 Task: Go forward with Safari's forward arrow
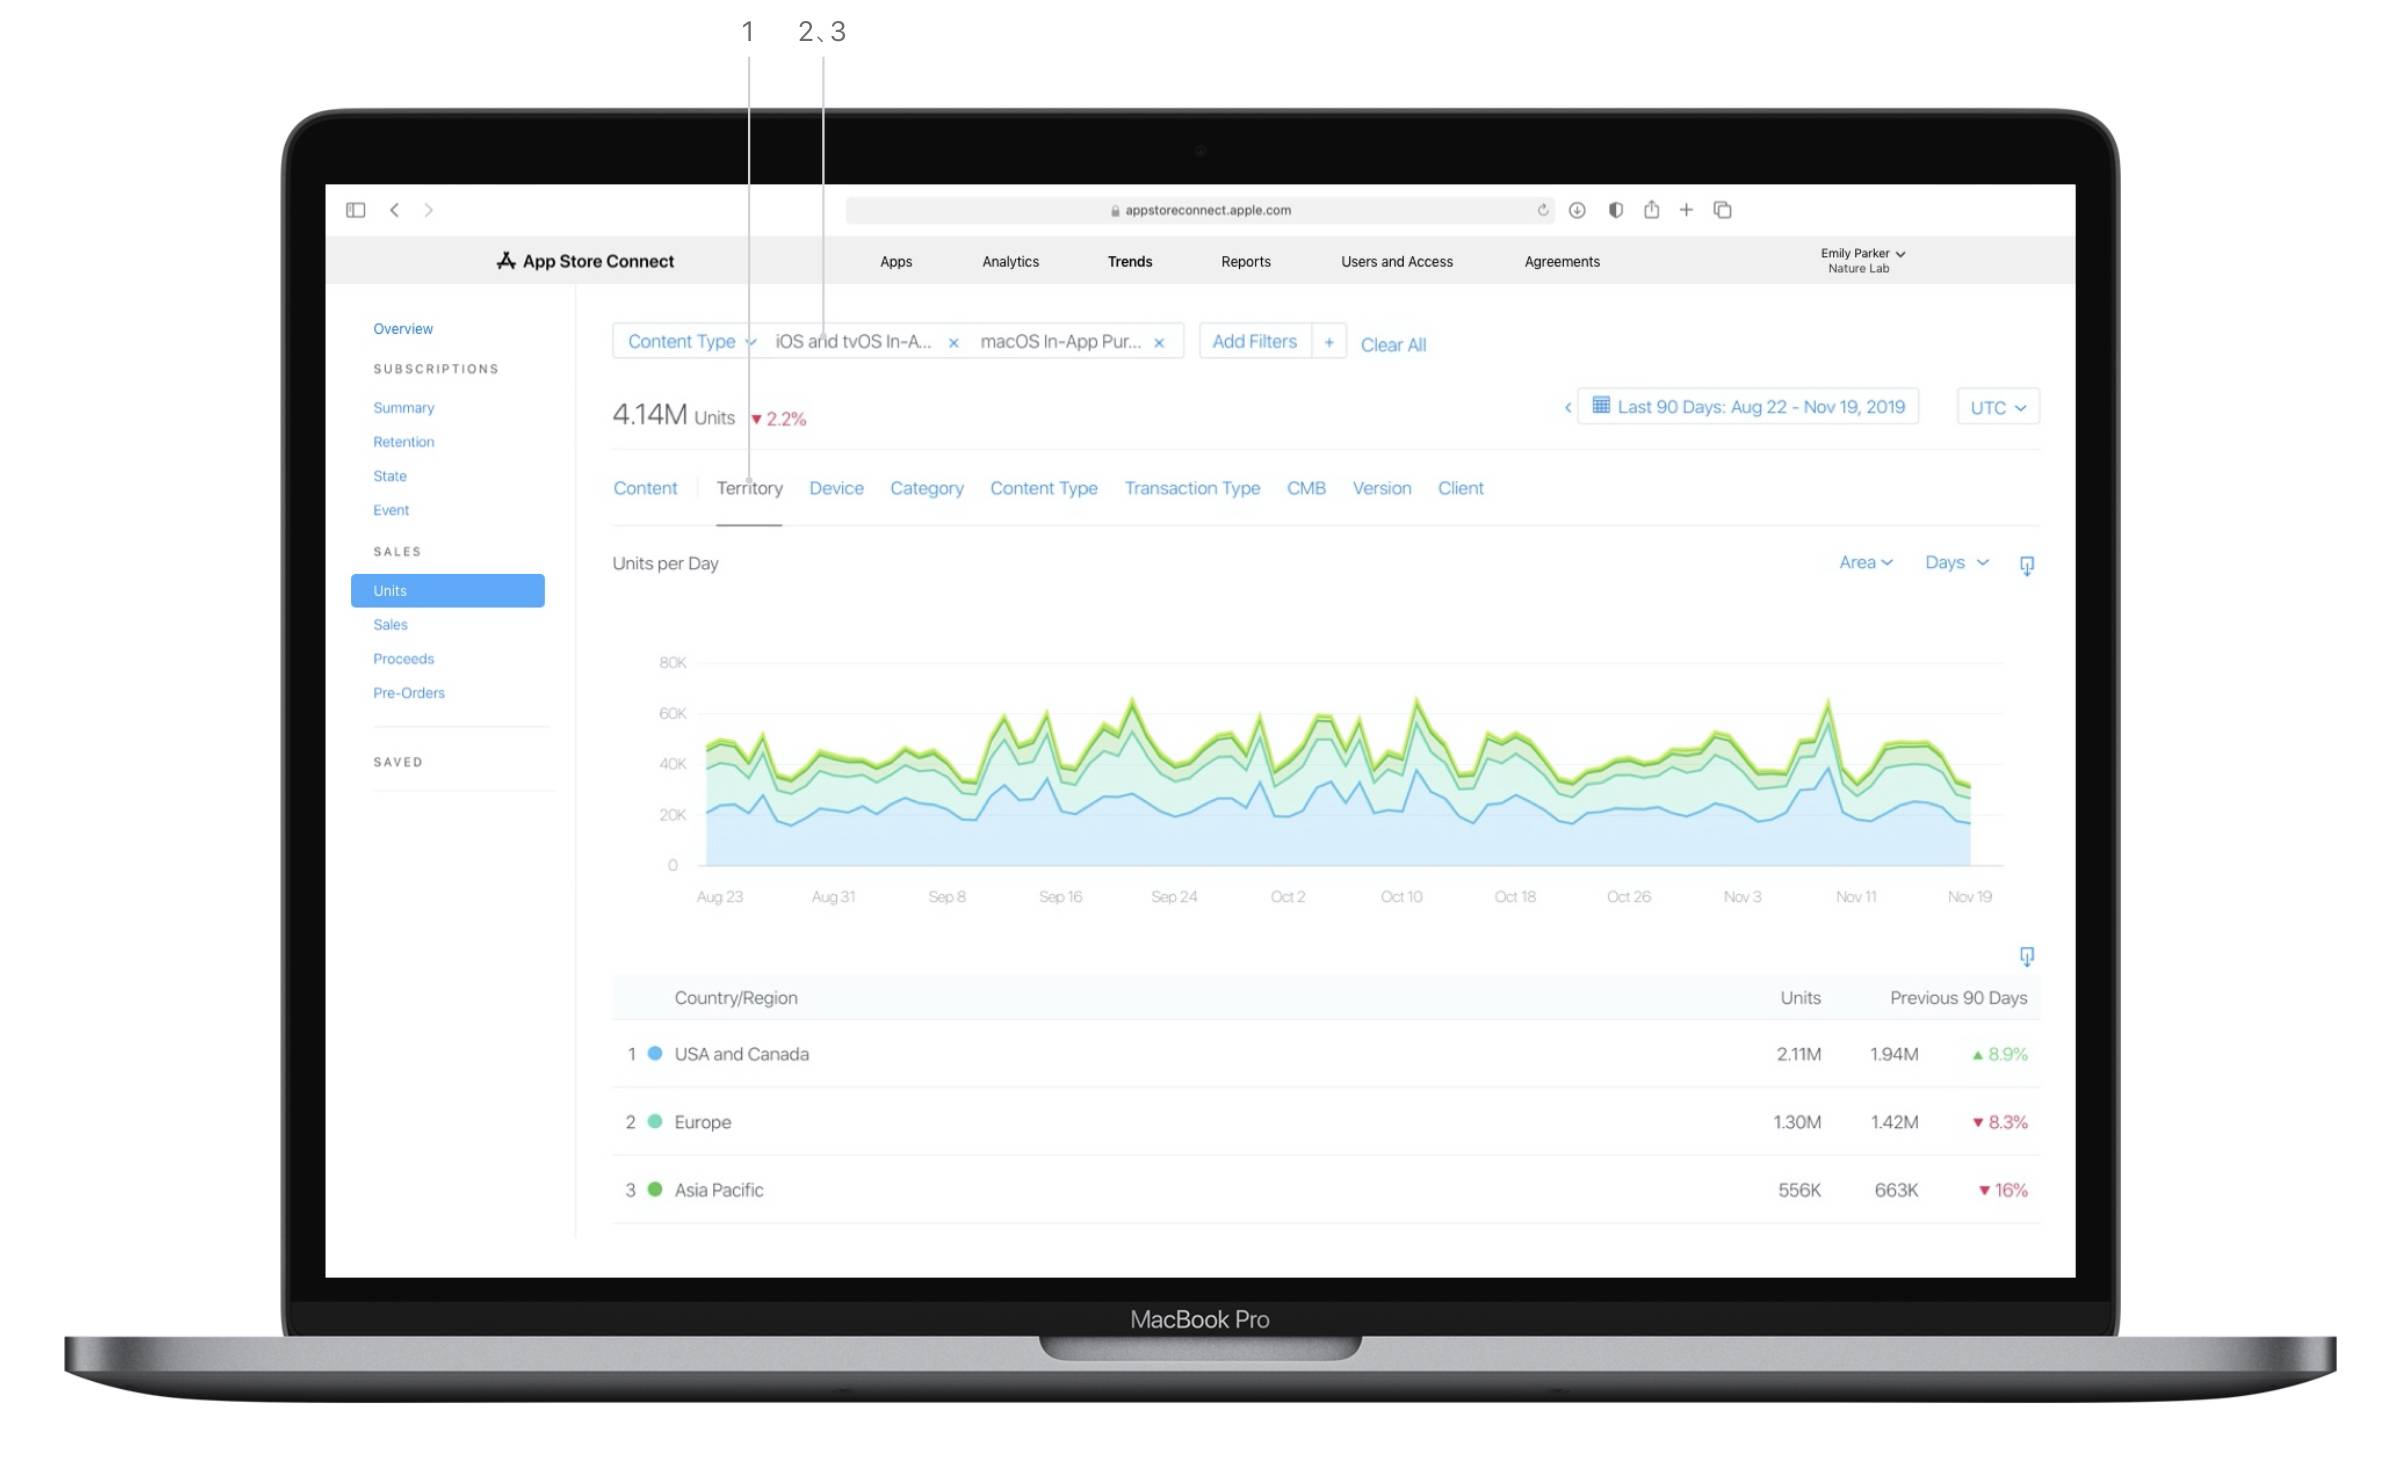428,210
